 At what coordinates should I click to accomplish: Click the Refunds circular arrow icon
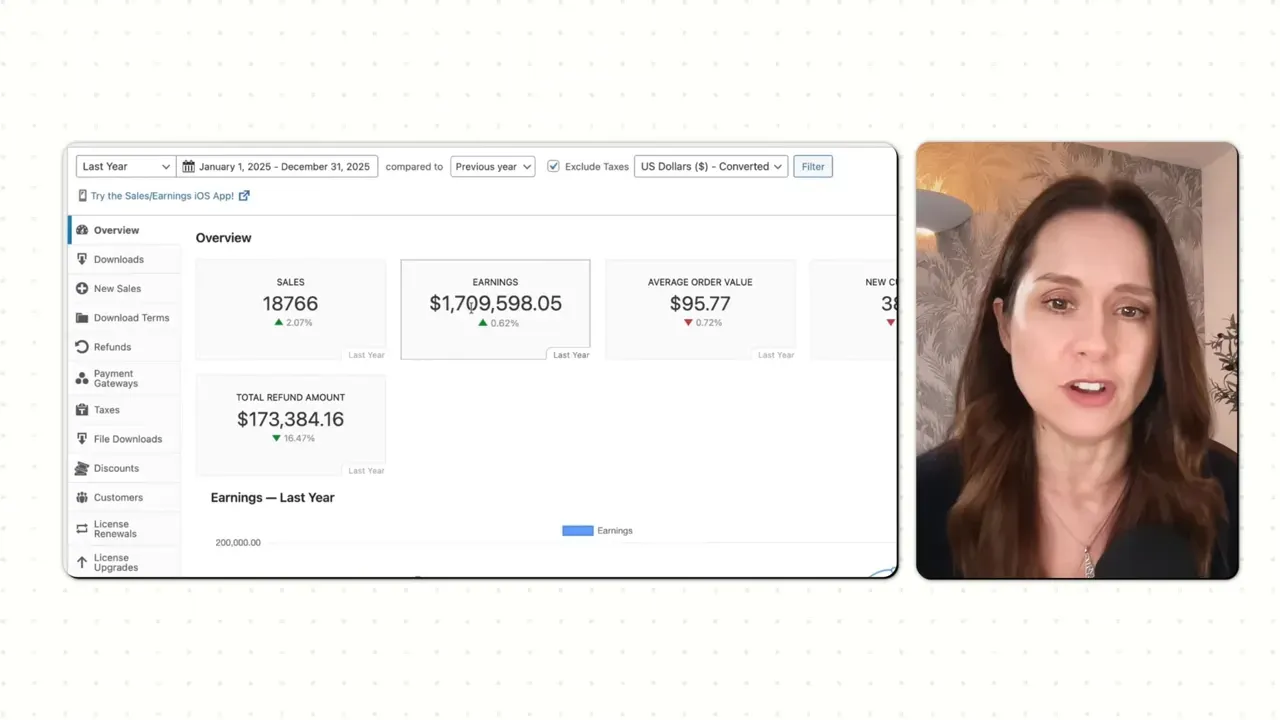(81, 346)
